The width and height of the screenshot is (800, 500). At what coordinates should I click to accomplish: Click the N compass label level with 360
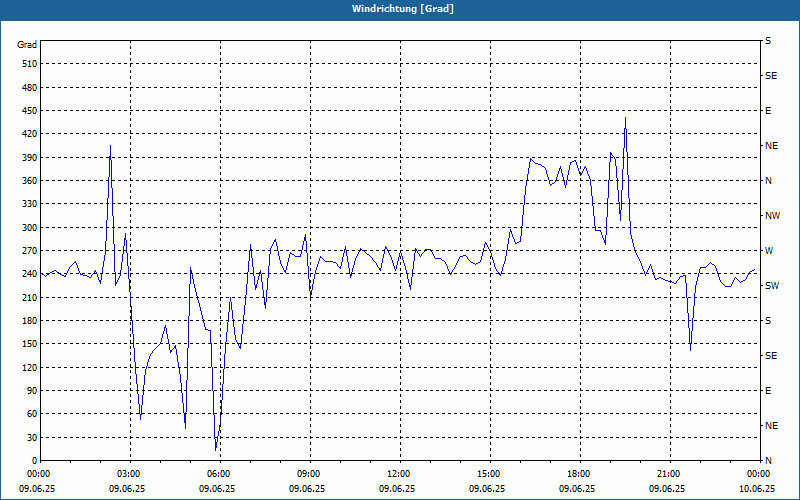pos(768,181)
